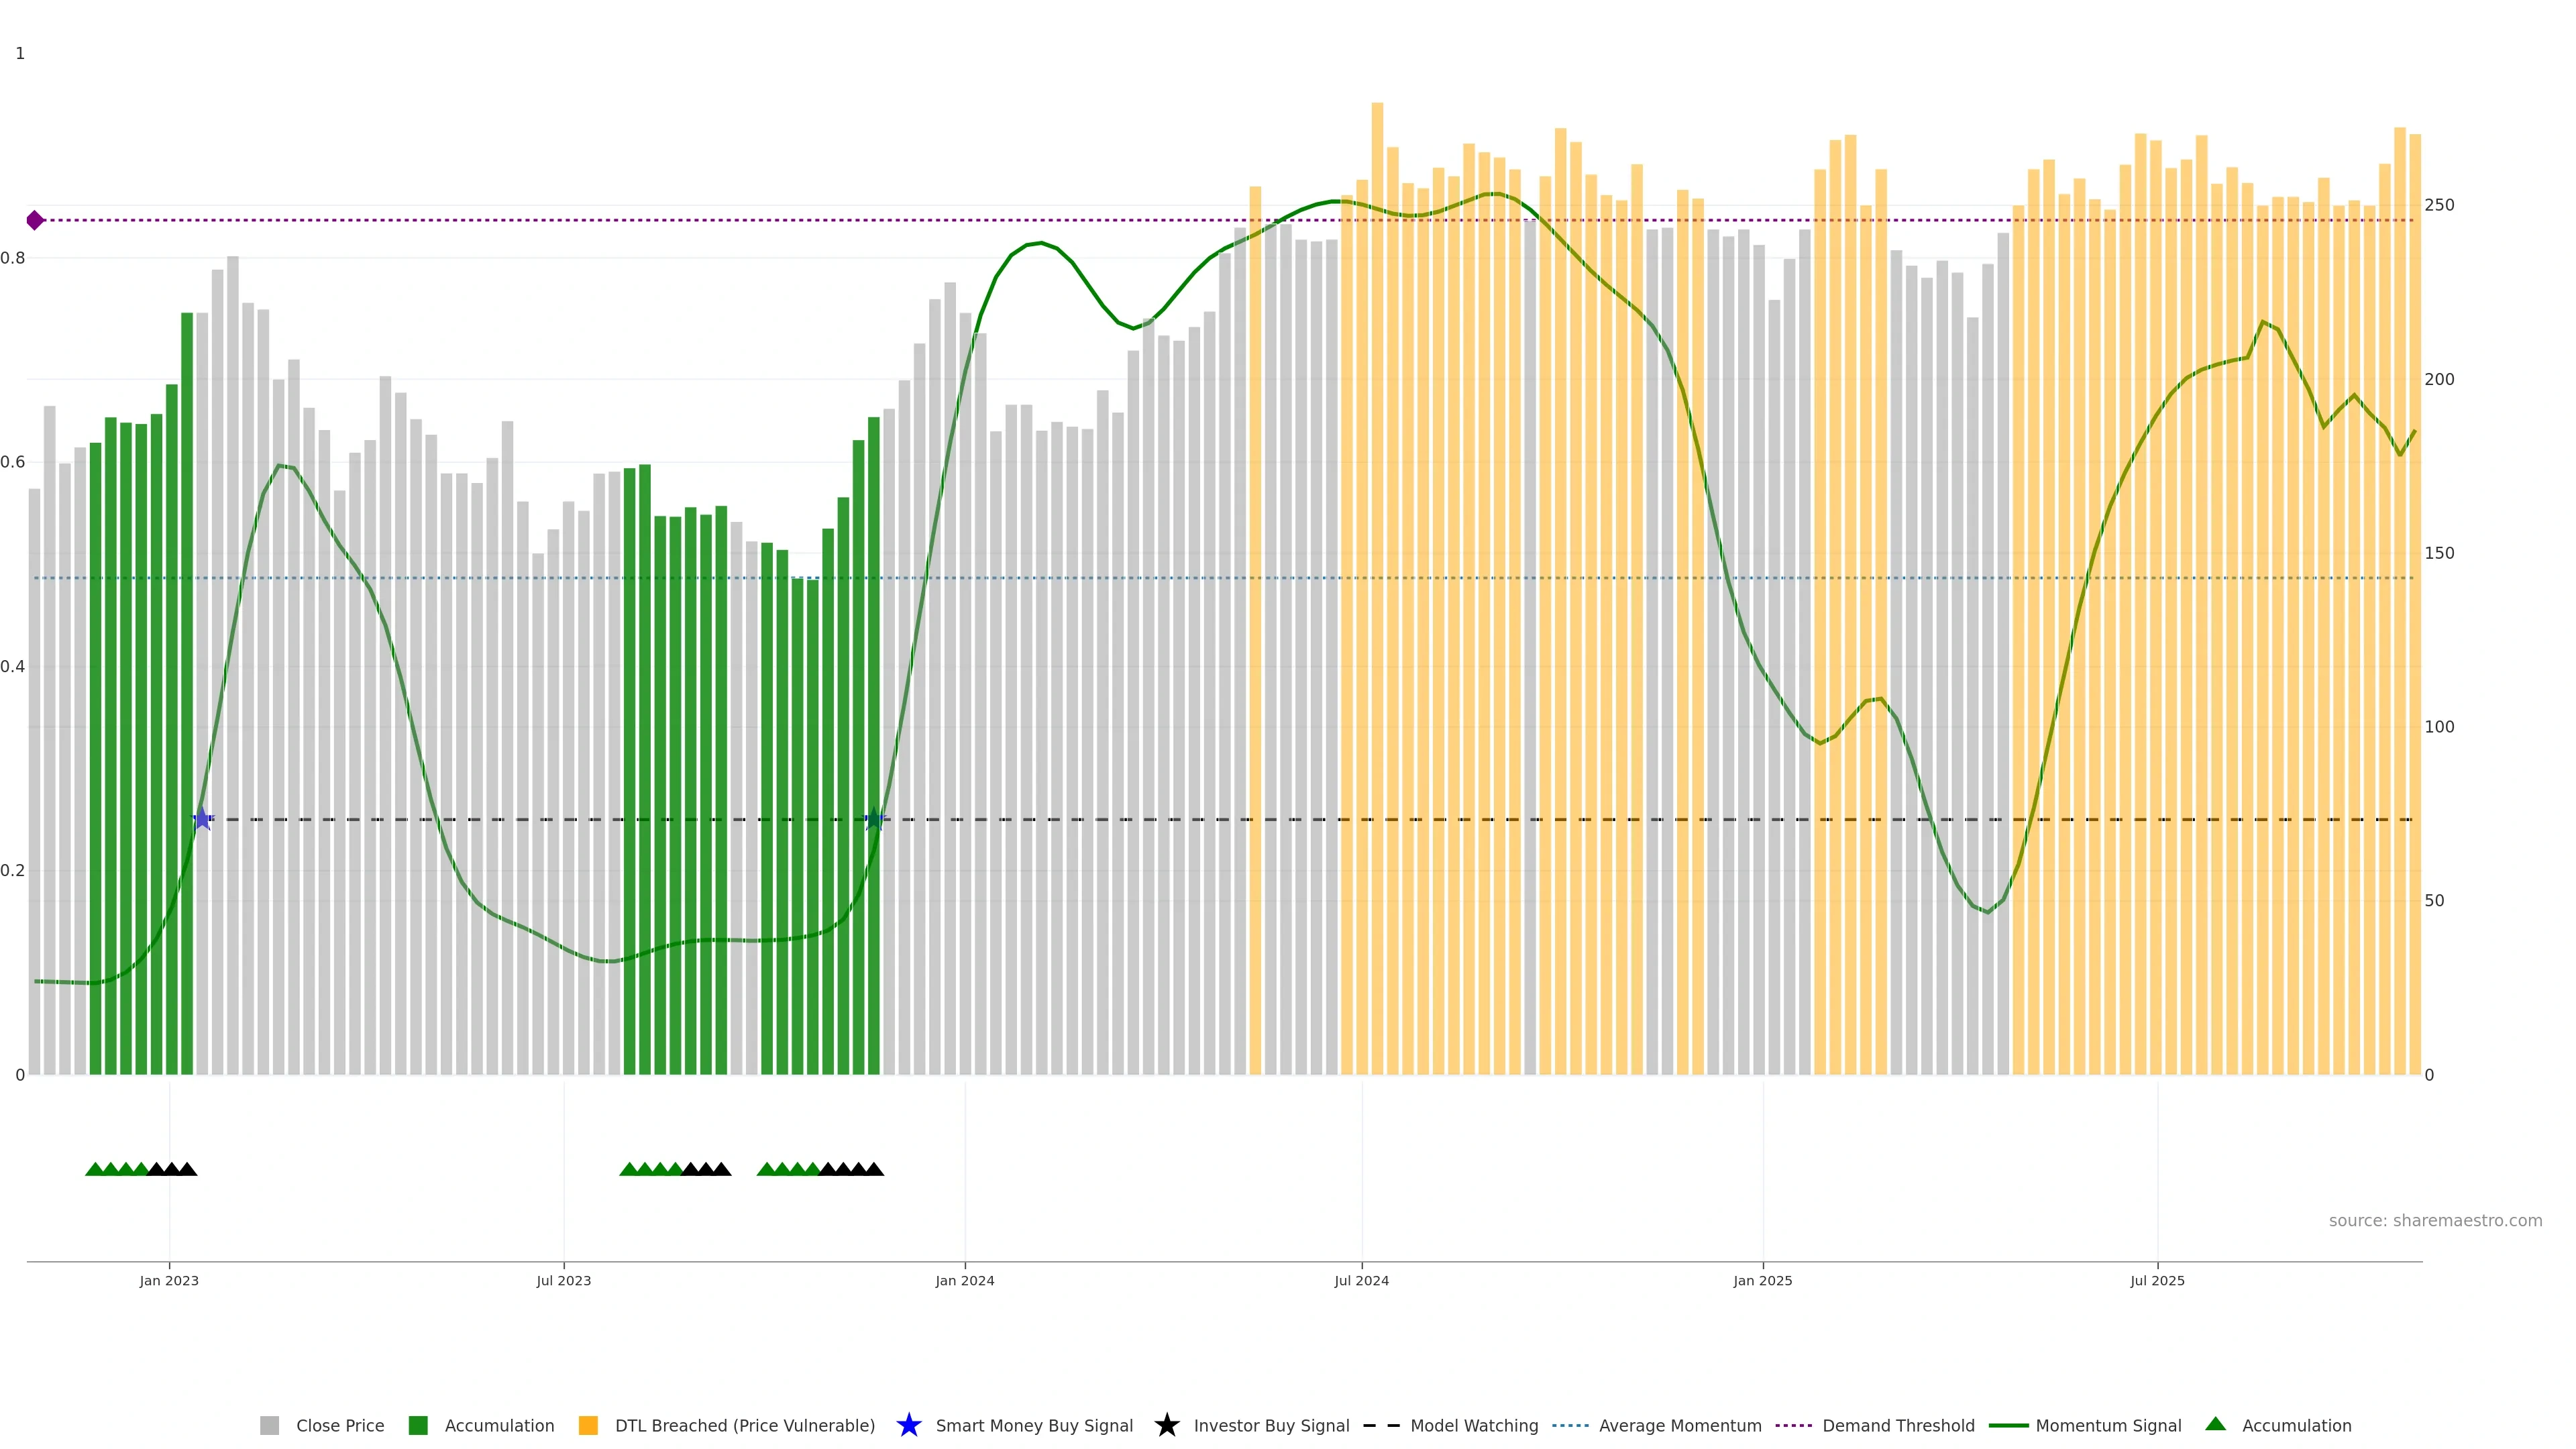The height and width of the screenshot is (1449, 2576).
Task: Click the Jul 2023 date tick label
Action: pos(563,1280)
